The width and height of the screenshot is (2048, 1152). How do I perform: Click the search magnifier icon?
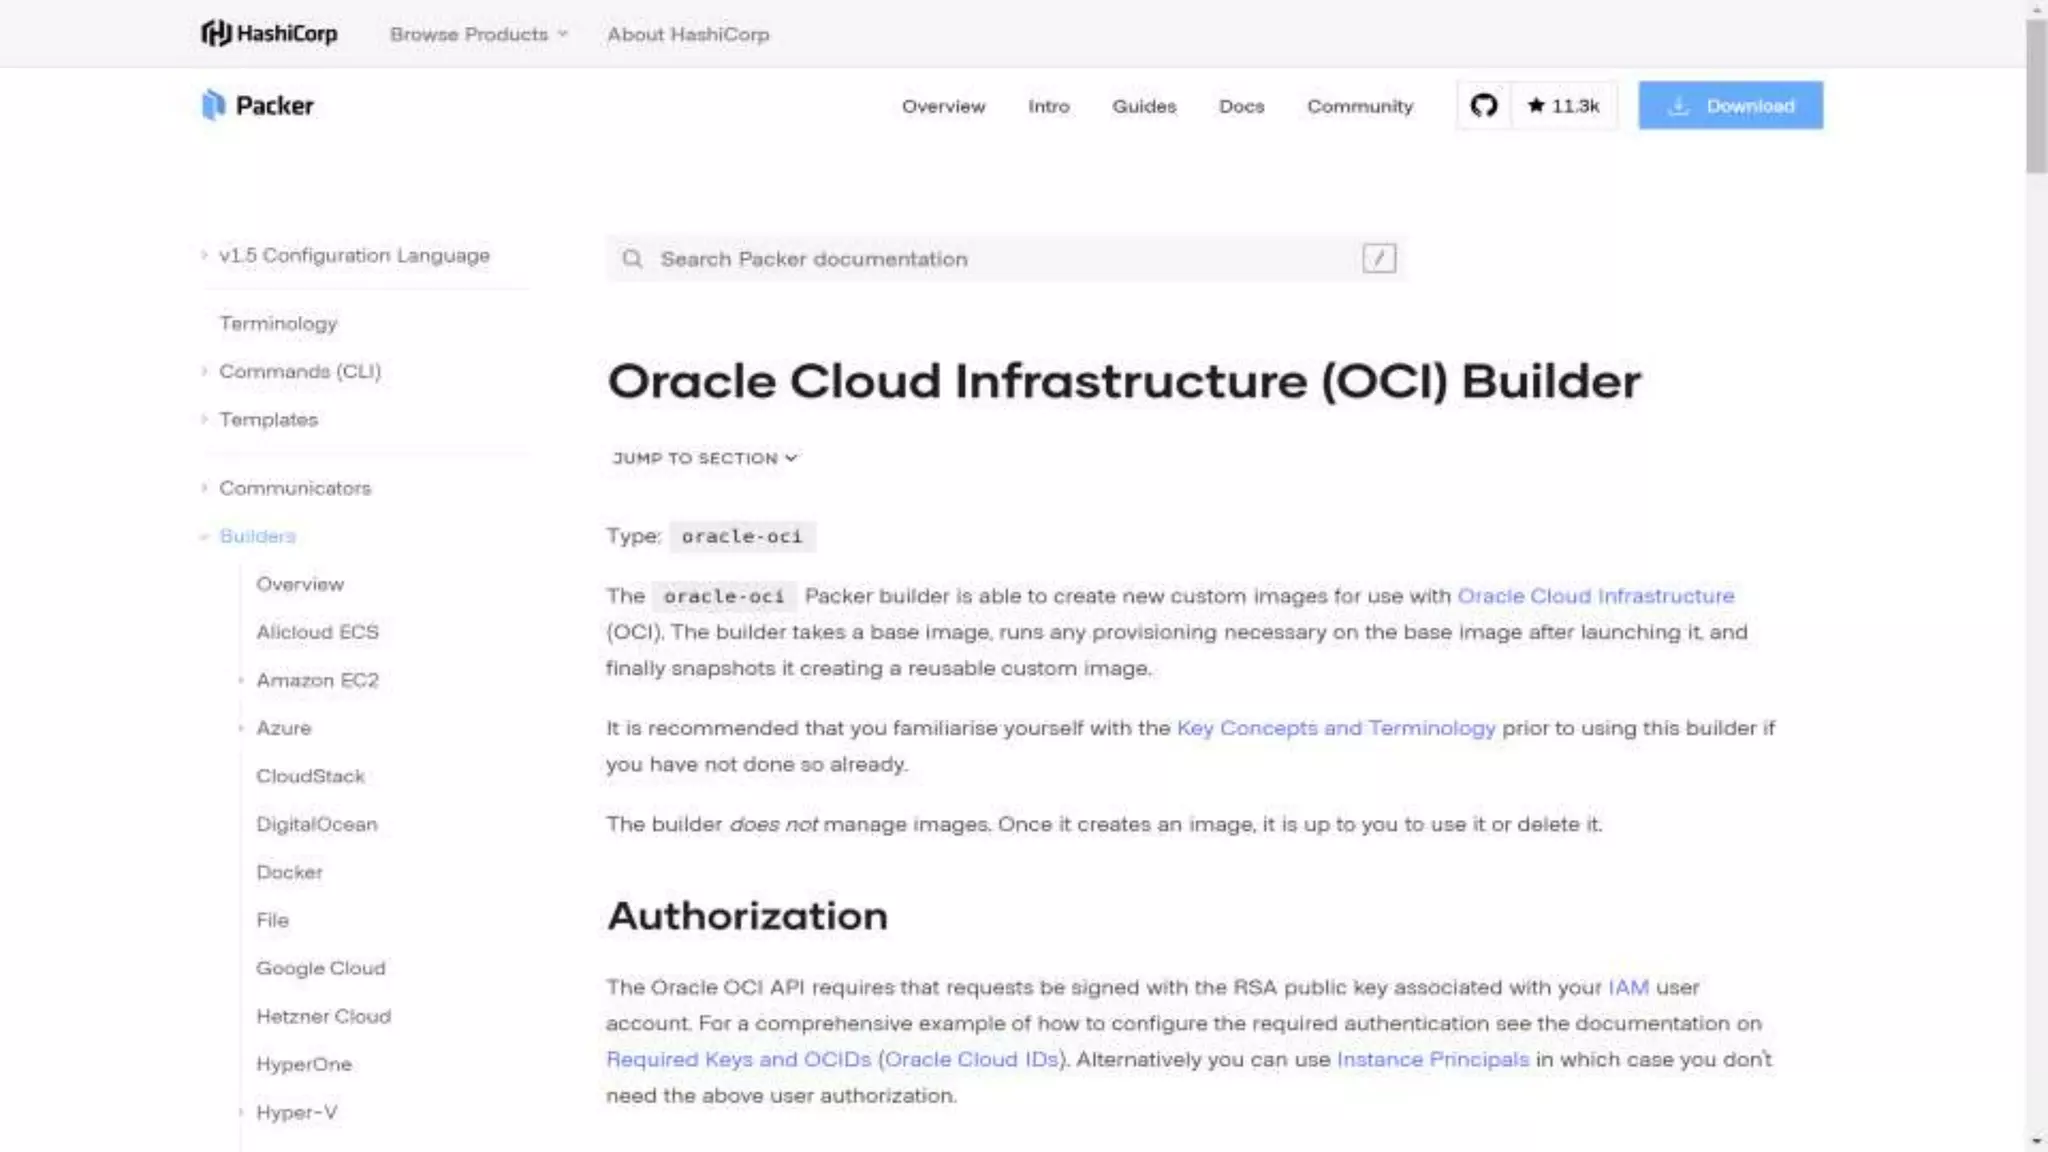click(x=632, y=259)
